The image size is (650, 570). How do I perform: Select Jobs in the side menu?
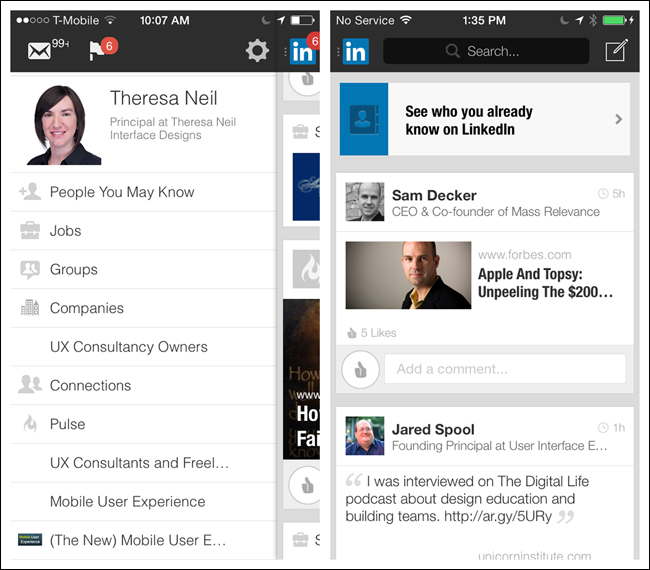[x=143, y=231]
